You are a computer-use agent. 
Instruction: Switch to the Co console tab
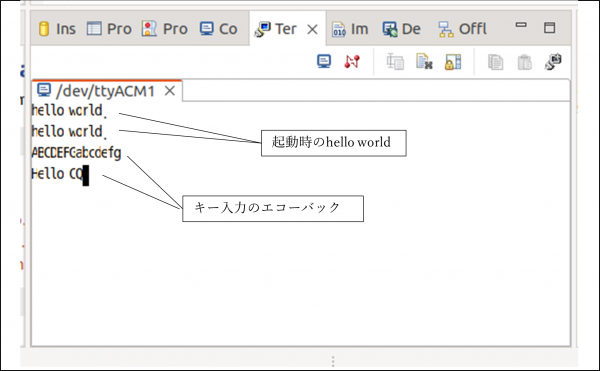tap(218, 29)
